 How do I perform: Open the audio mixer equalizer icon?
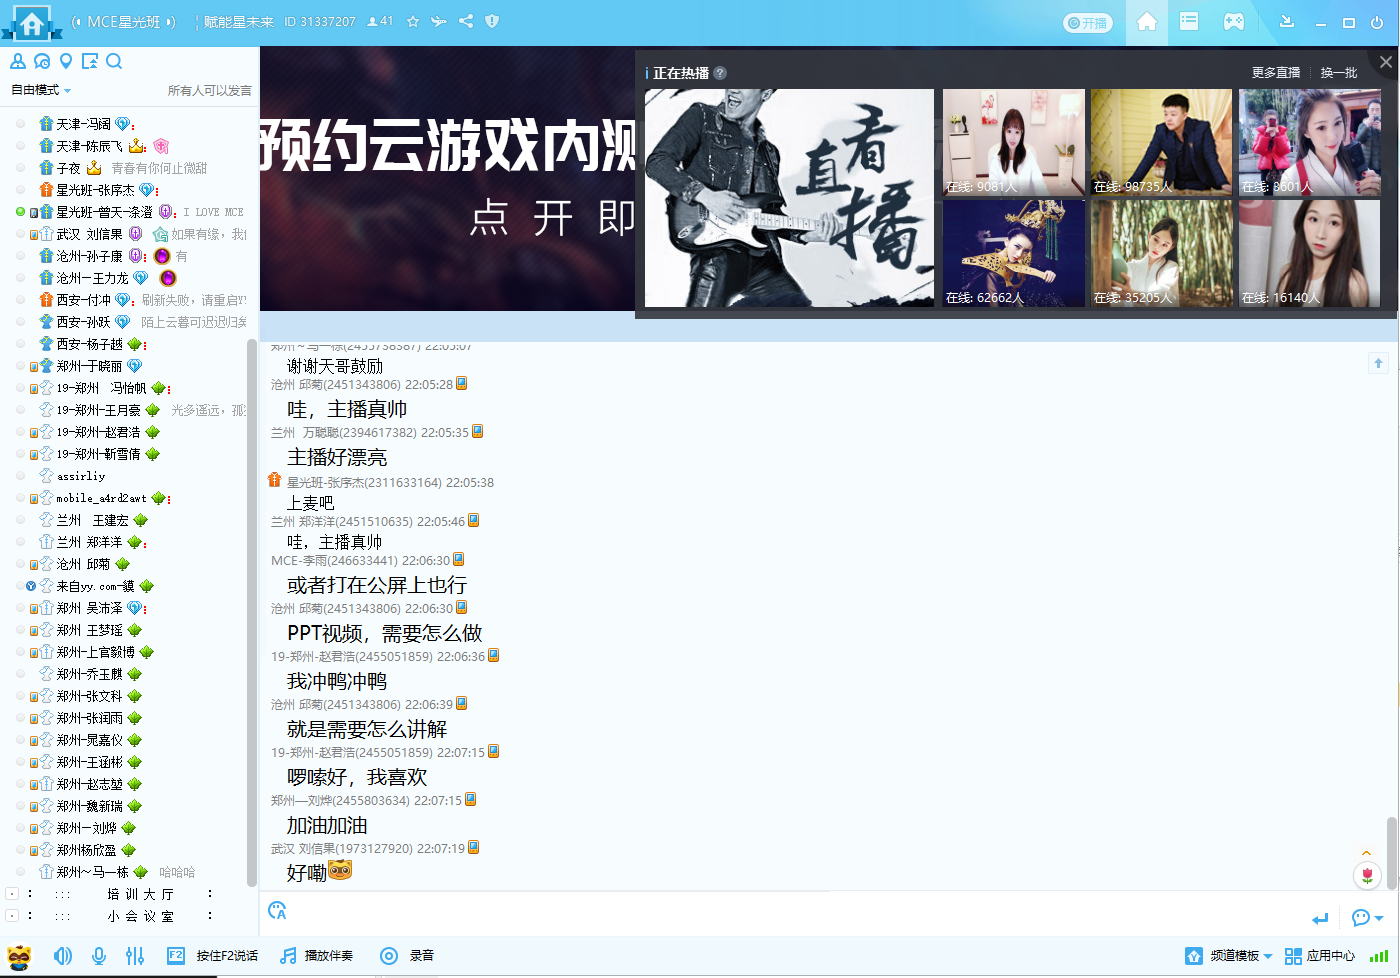coord(135,956)
